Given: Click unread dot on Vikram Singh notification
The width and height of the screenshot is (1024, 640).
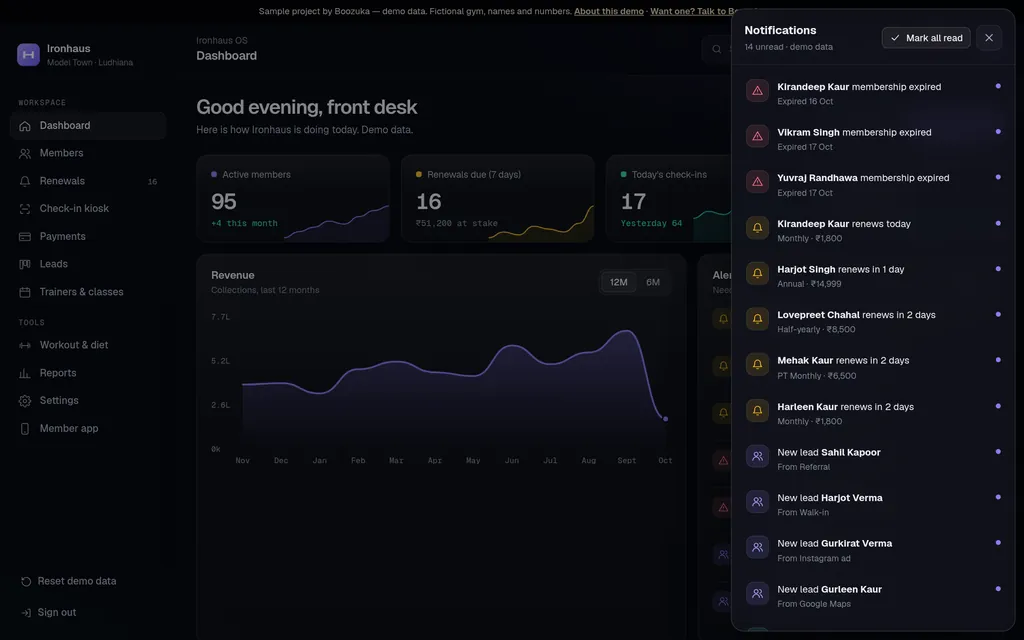Looking at the screenshot, I should [x=998, y=131].
